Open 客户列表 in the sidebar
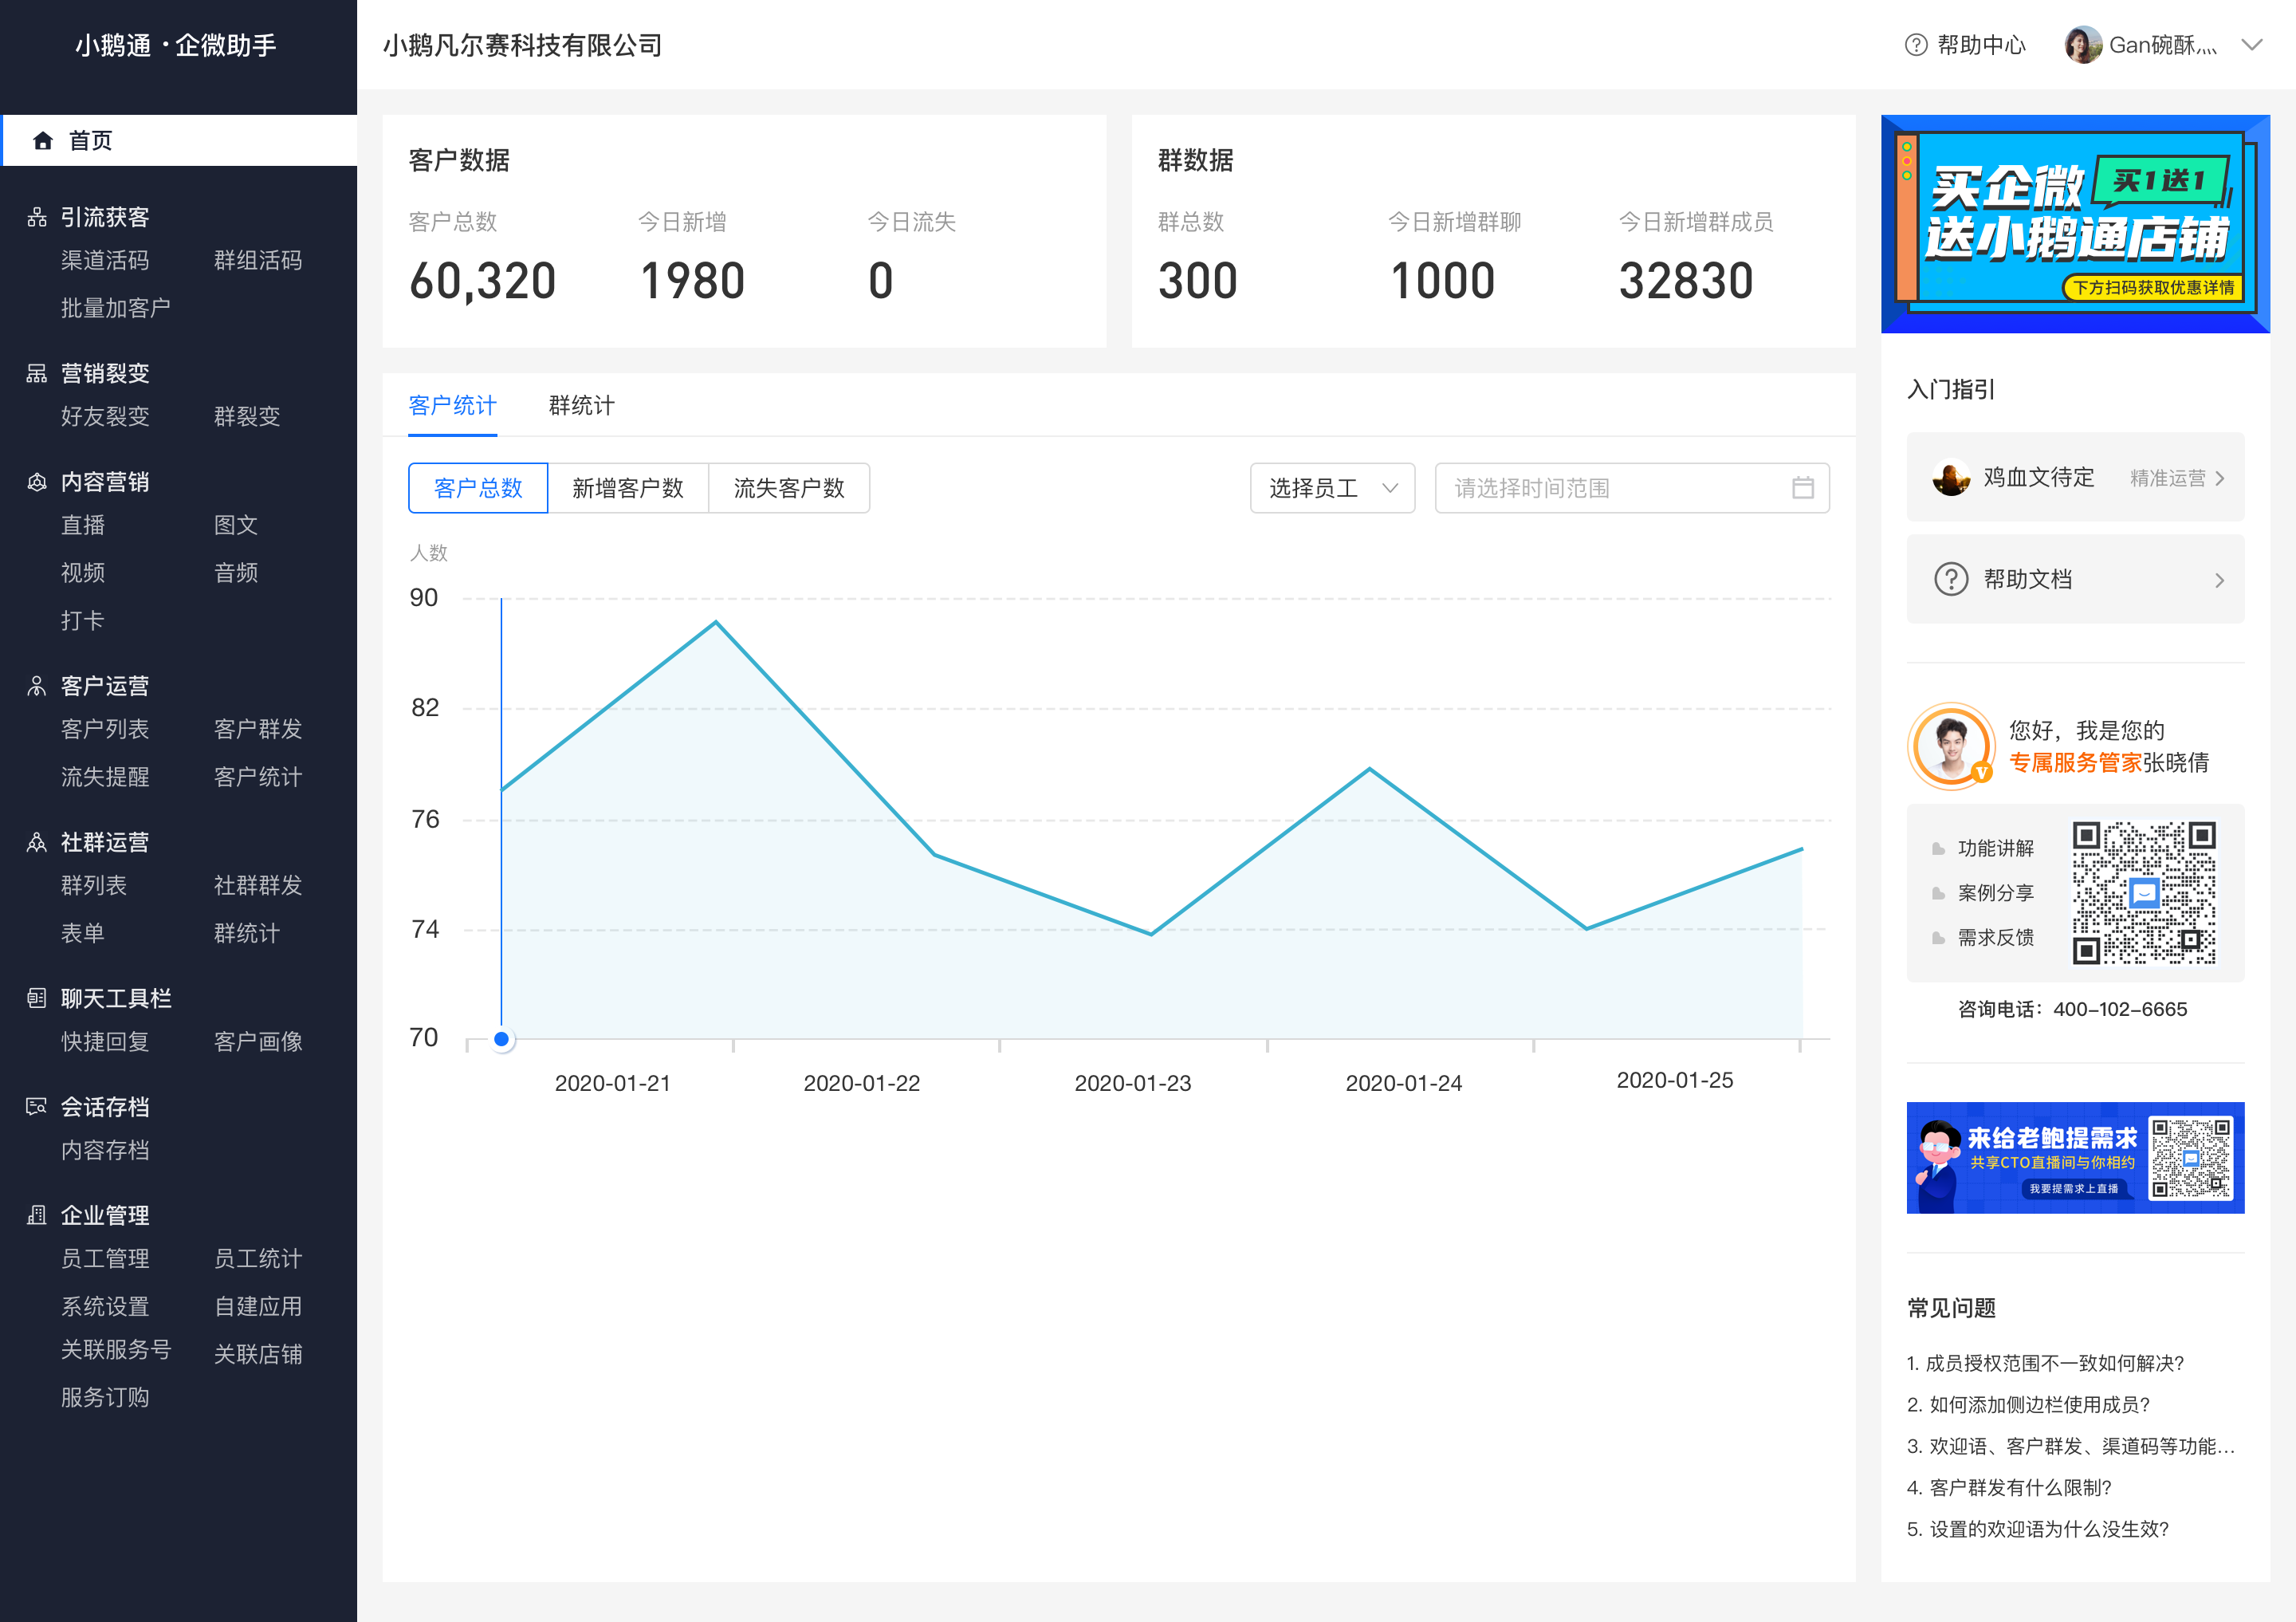The image size is (2296, 1622). pos(105,729)
